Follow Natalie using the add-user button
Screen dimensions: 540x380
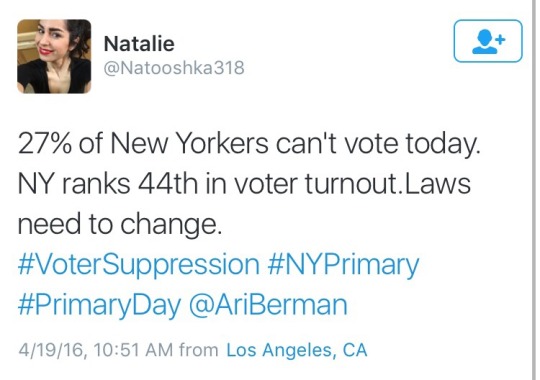pos(488,41)
